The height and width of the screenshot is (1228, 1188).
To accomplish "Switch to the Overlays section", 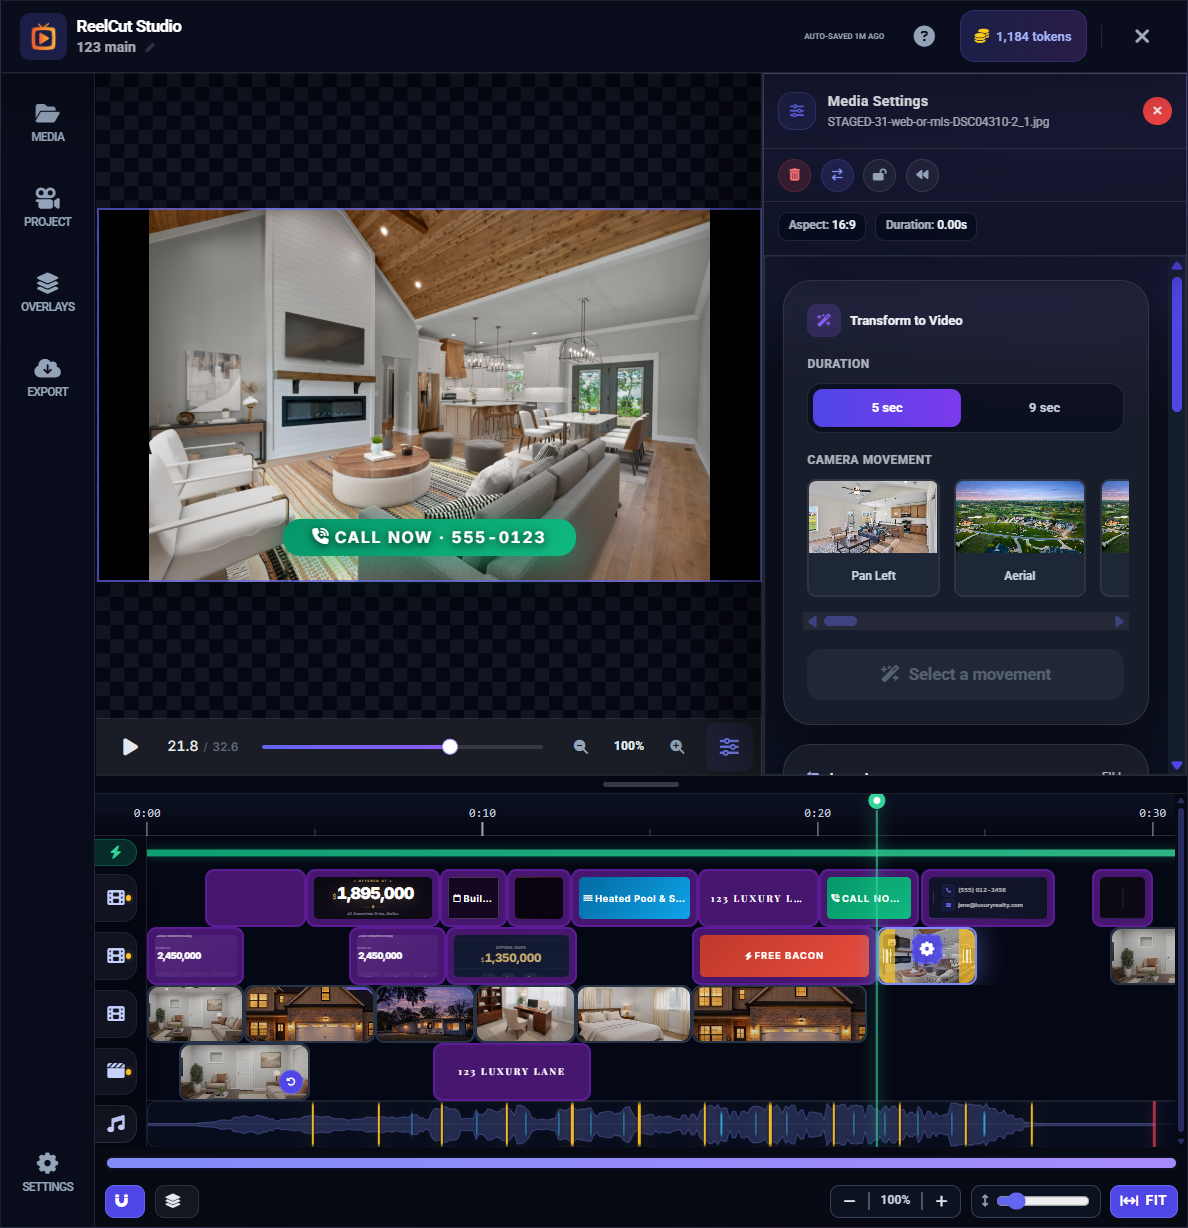I will tap(47, 293).
